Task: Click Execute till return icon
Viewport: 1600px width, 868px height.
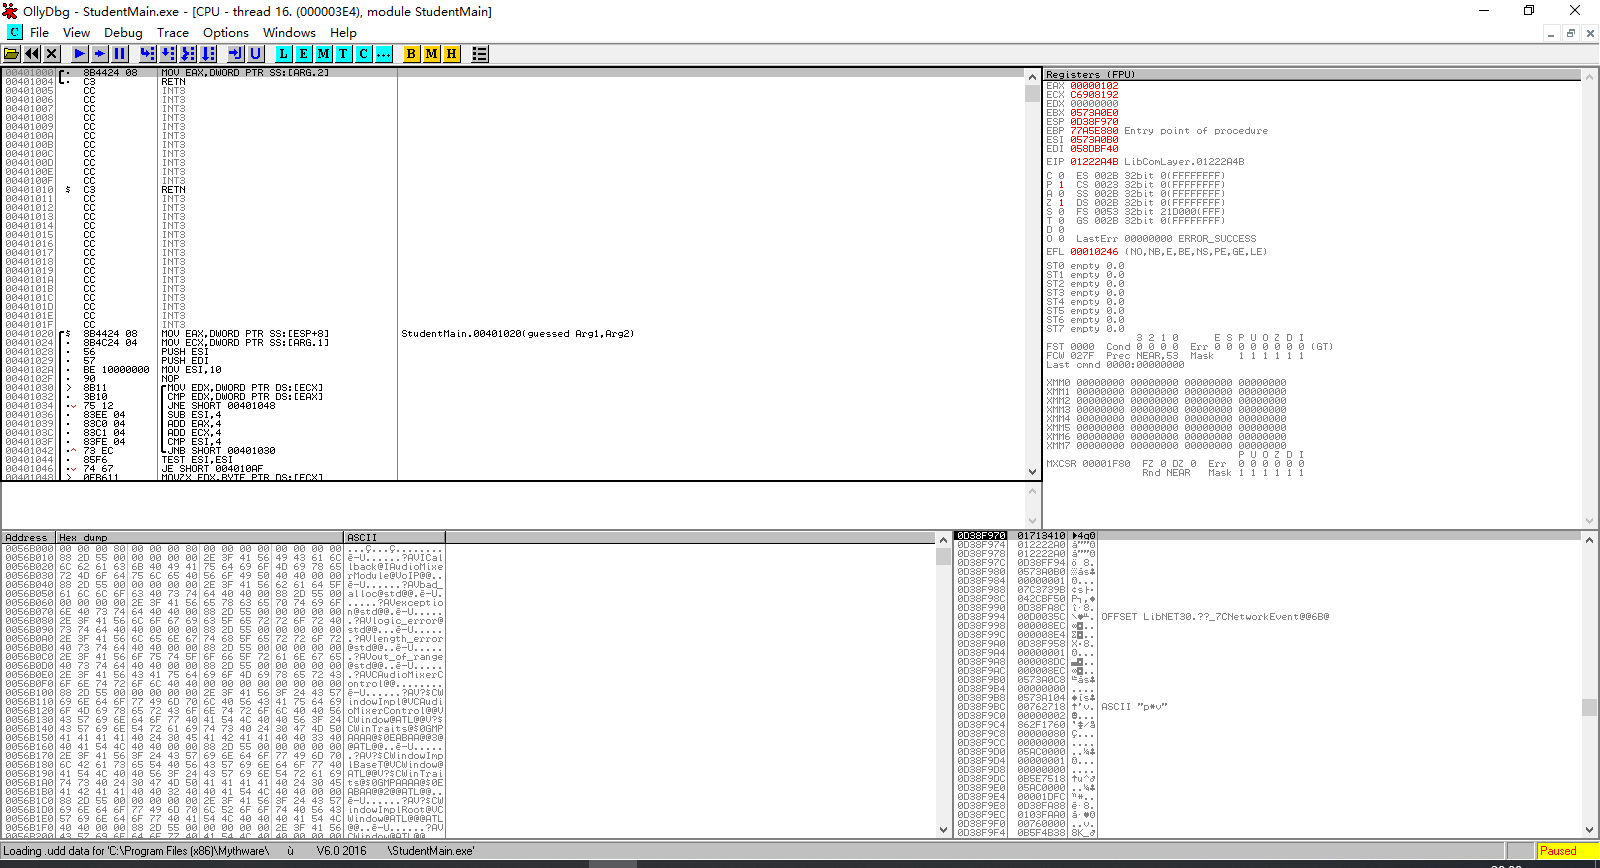Action: coord(235,54)
